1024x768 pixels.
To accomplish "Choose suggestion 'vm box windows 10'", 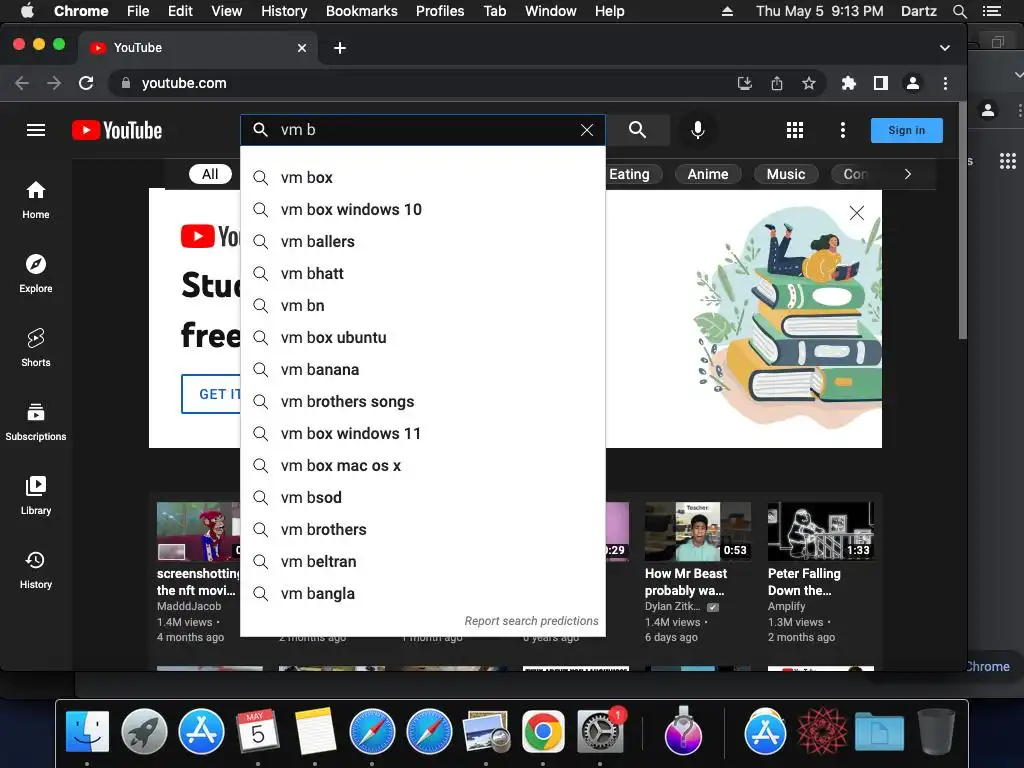I will click(423, 210).
